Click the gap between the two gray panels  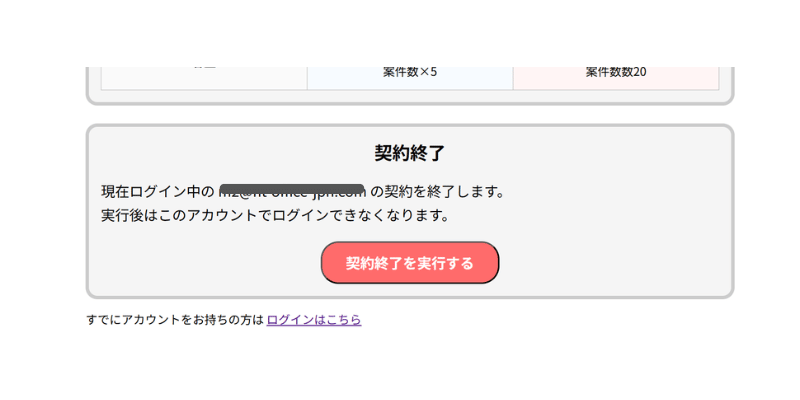pos(410,115)
